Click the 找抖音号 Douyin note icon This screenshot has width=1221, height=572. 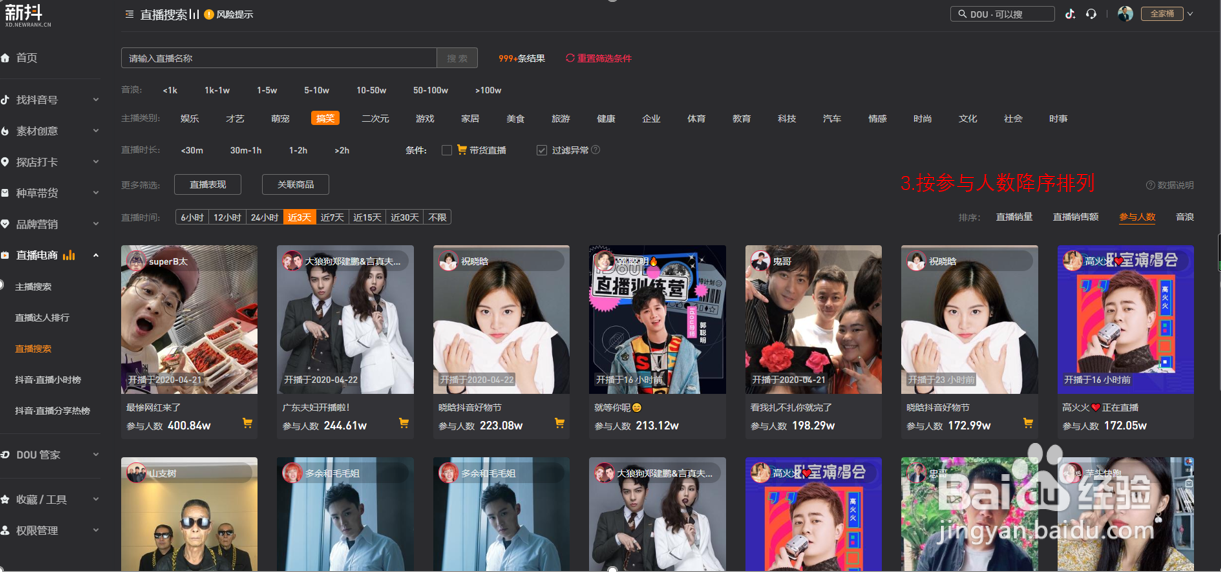[5, 100]
